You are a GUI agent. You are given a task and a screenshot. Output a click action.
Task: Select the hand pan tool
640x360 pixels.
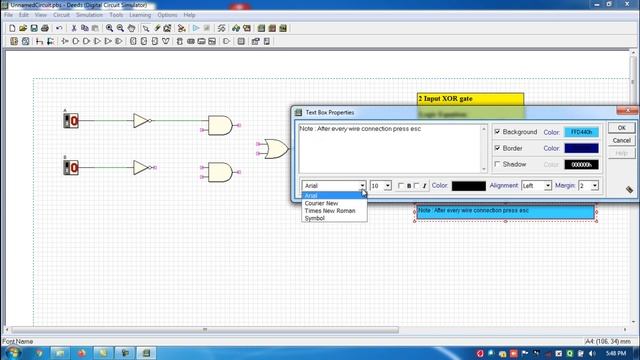click(x=131, y=28)
